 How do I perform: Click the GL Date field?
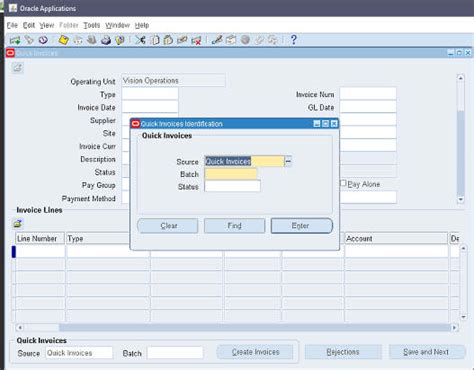pos(368,107)
